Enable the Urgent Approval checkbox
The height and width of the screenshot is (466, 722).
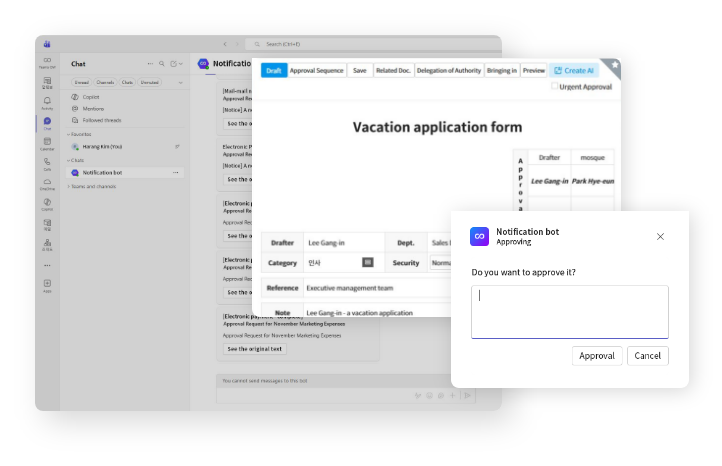[555, 87]
